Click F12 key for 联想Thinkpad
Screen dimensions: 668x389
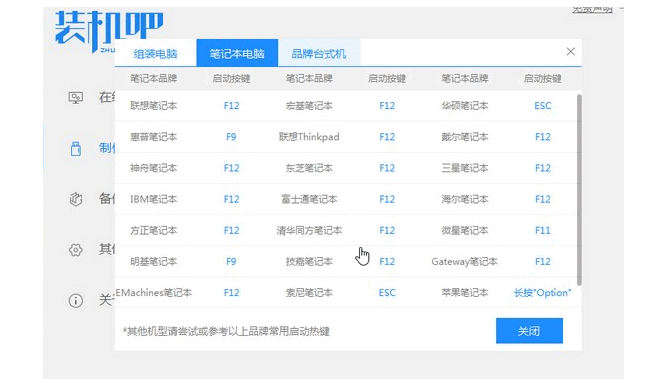pos(387,137)
